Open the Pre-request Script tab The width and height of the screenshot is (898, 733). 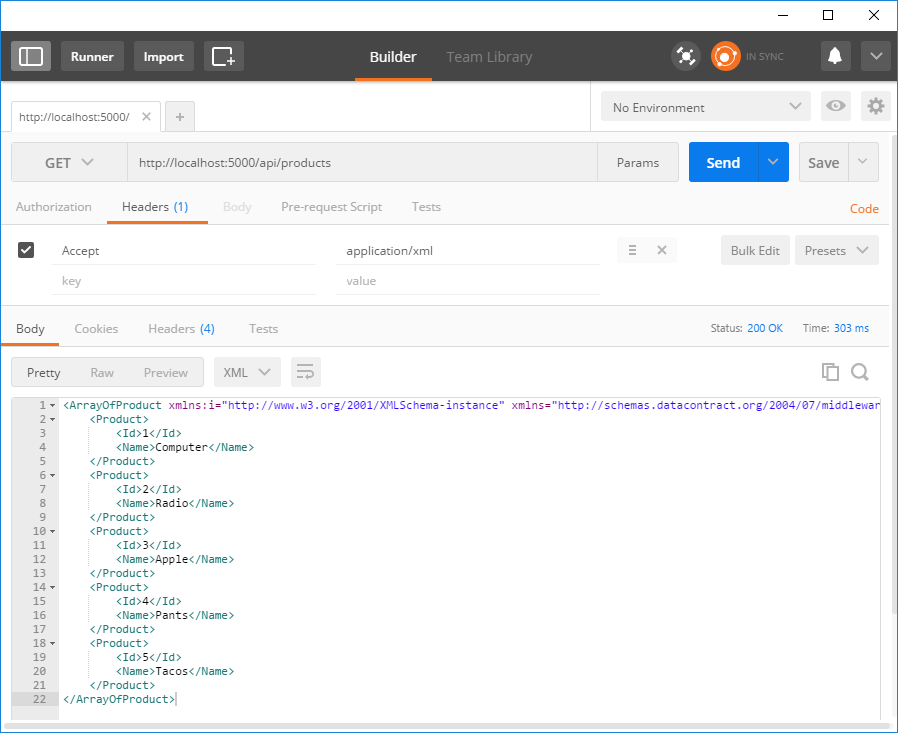click(331, 207)
